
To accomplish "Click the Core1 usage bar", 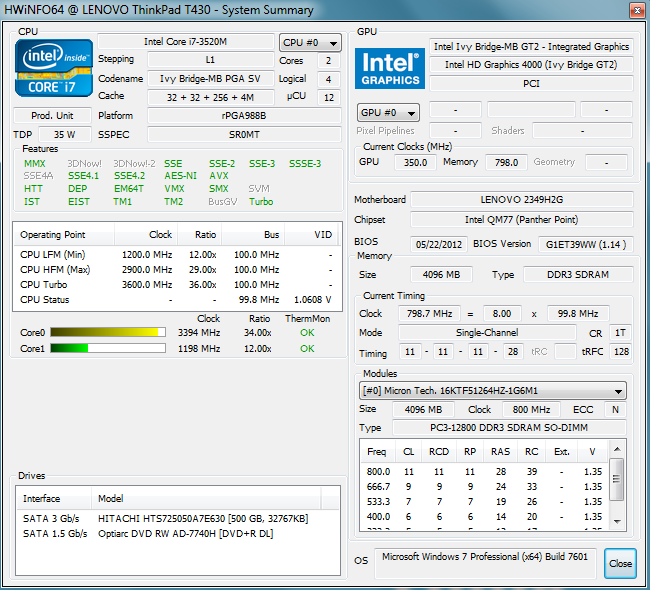I will click(x=108, y=348).
